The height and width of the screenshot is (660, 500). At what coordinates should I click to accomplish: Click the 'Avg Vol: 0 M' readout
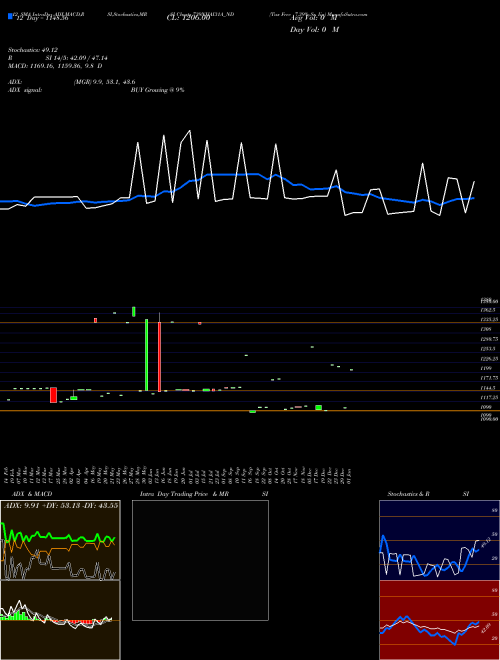pyautogui.click(x=314, y=18)
